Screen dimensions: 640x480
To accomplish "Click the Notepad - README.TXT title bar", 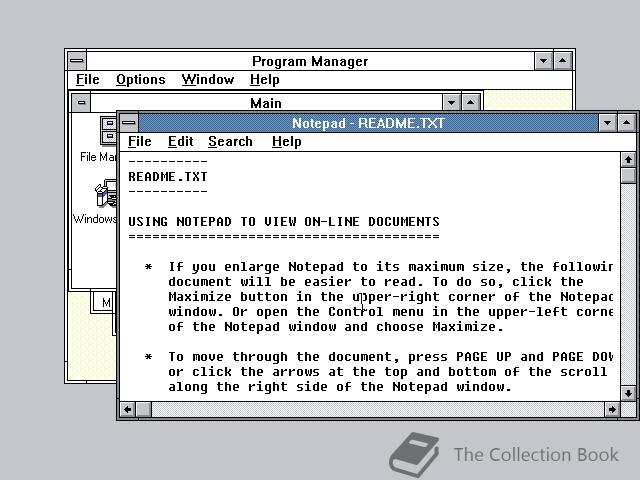I will (x=368, y=123).
